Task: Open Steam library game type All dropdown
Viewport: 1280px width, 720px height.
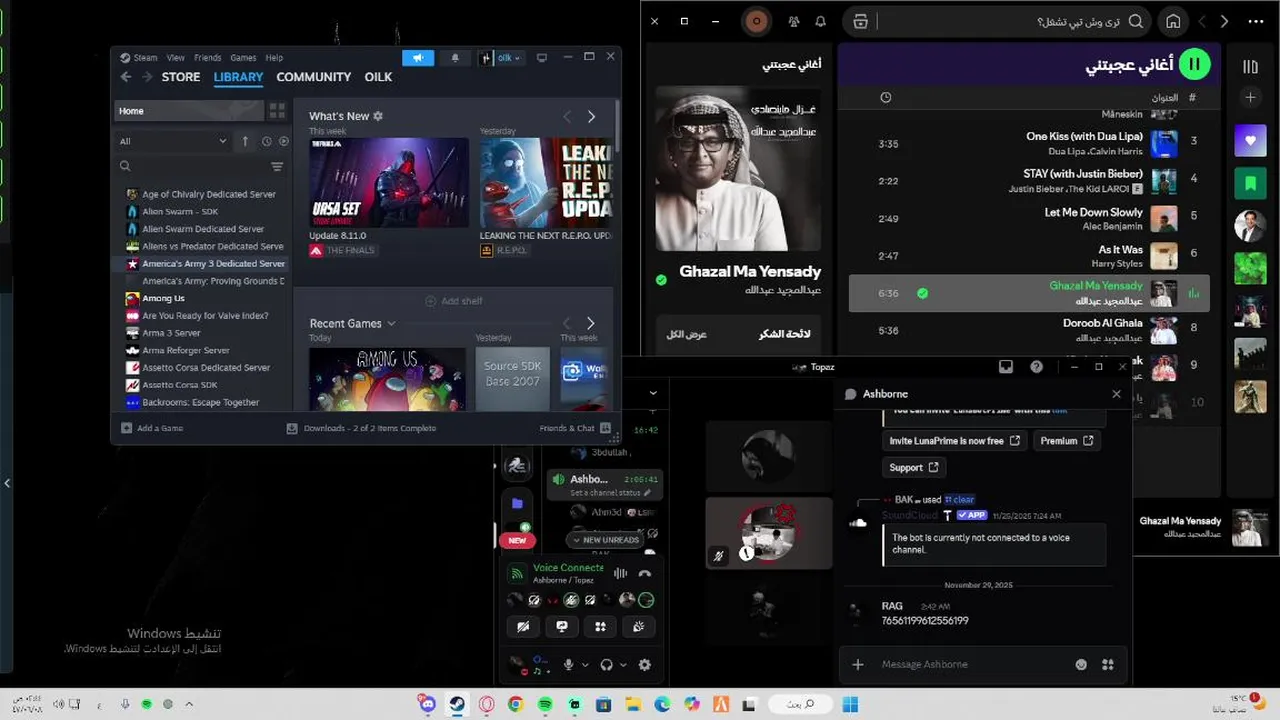Action: click(x=173, y=141)
